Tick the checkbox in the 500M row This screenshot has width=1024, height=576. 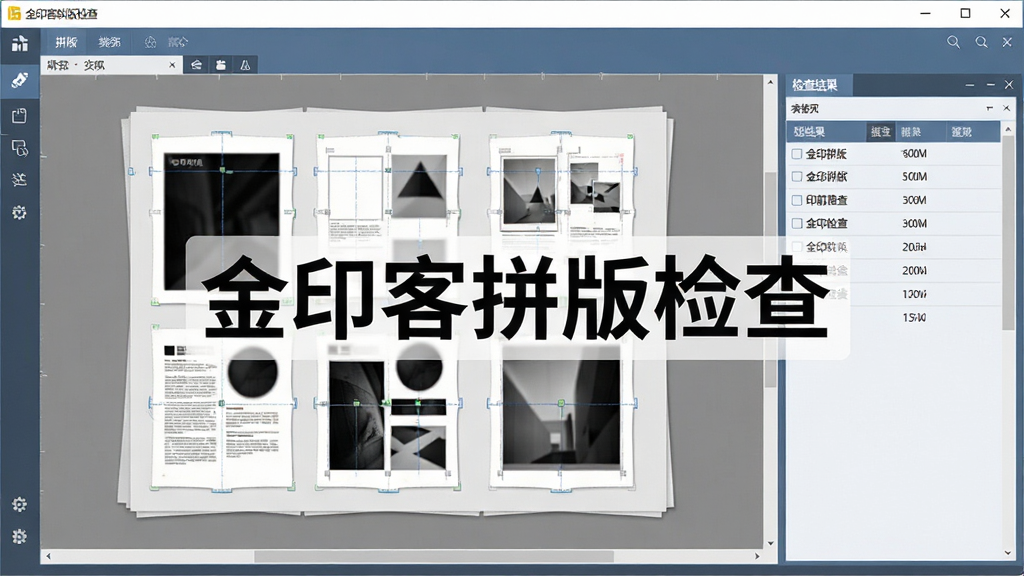pyautogui.click(x=797, y=176)
